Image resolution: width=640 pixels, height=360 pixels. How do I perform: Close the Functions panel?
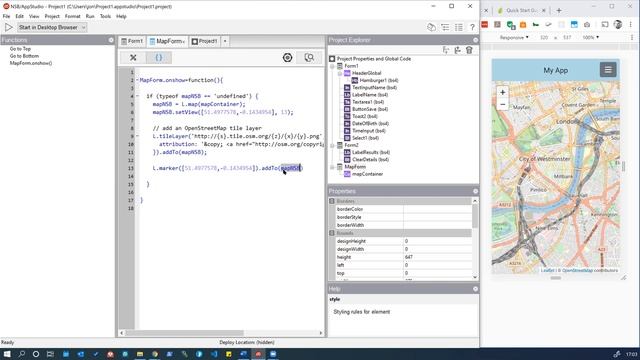click(x=111, y=40)
